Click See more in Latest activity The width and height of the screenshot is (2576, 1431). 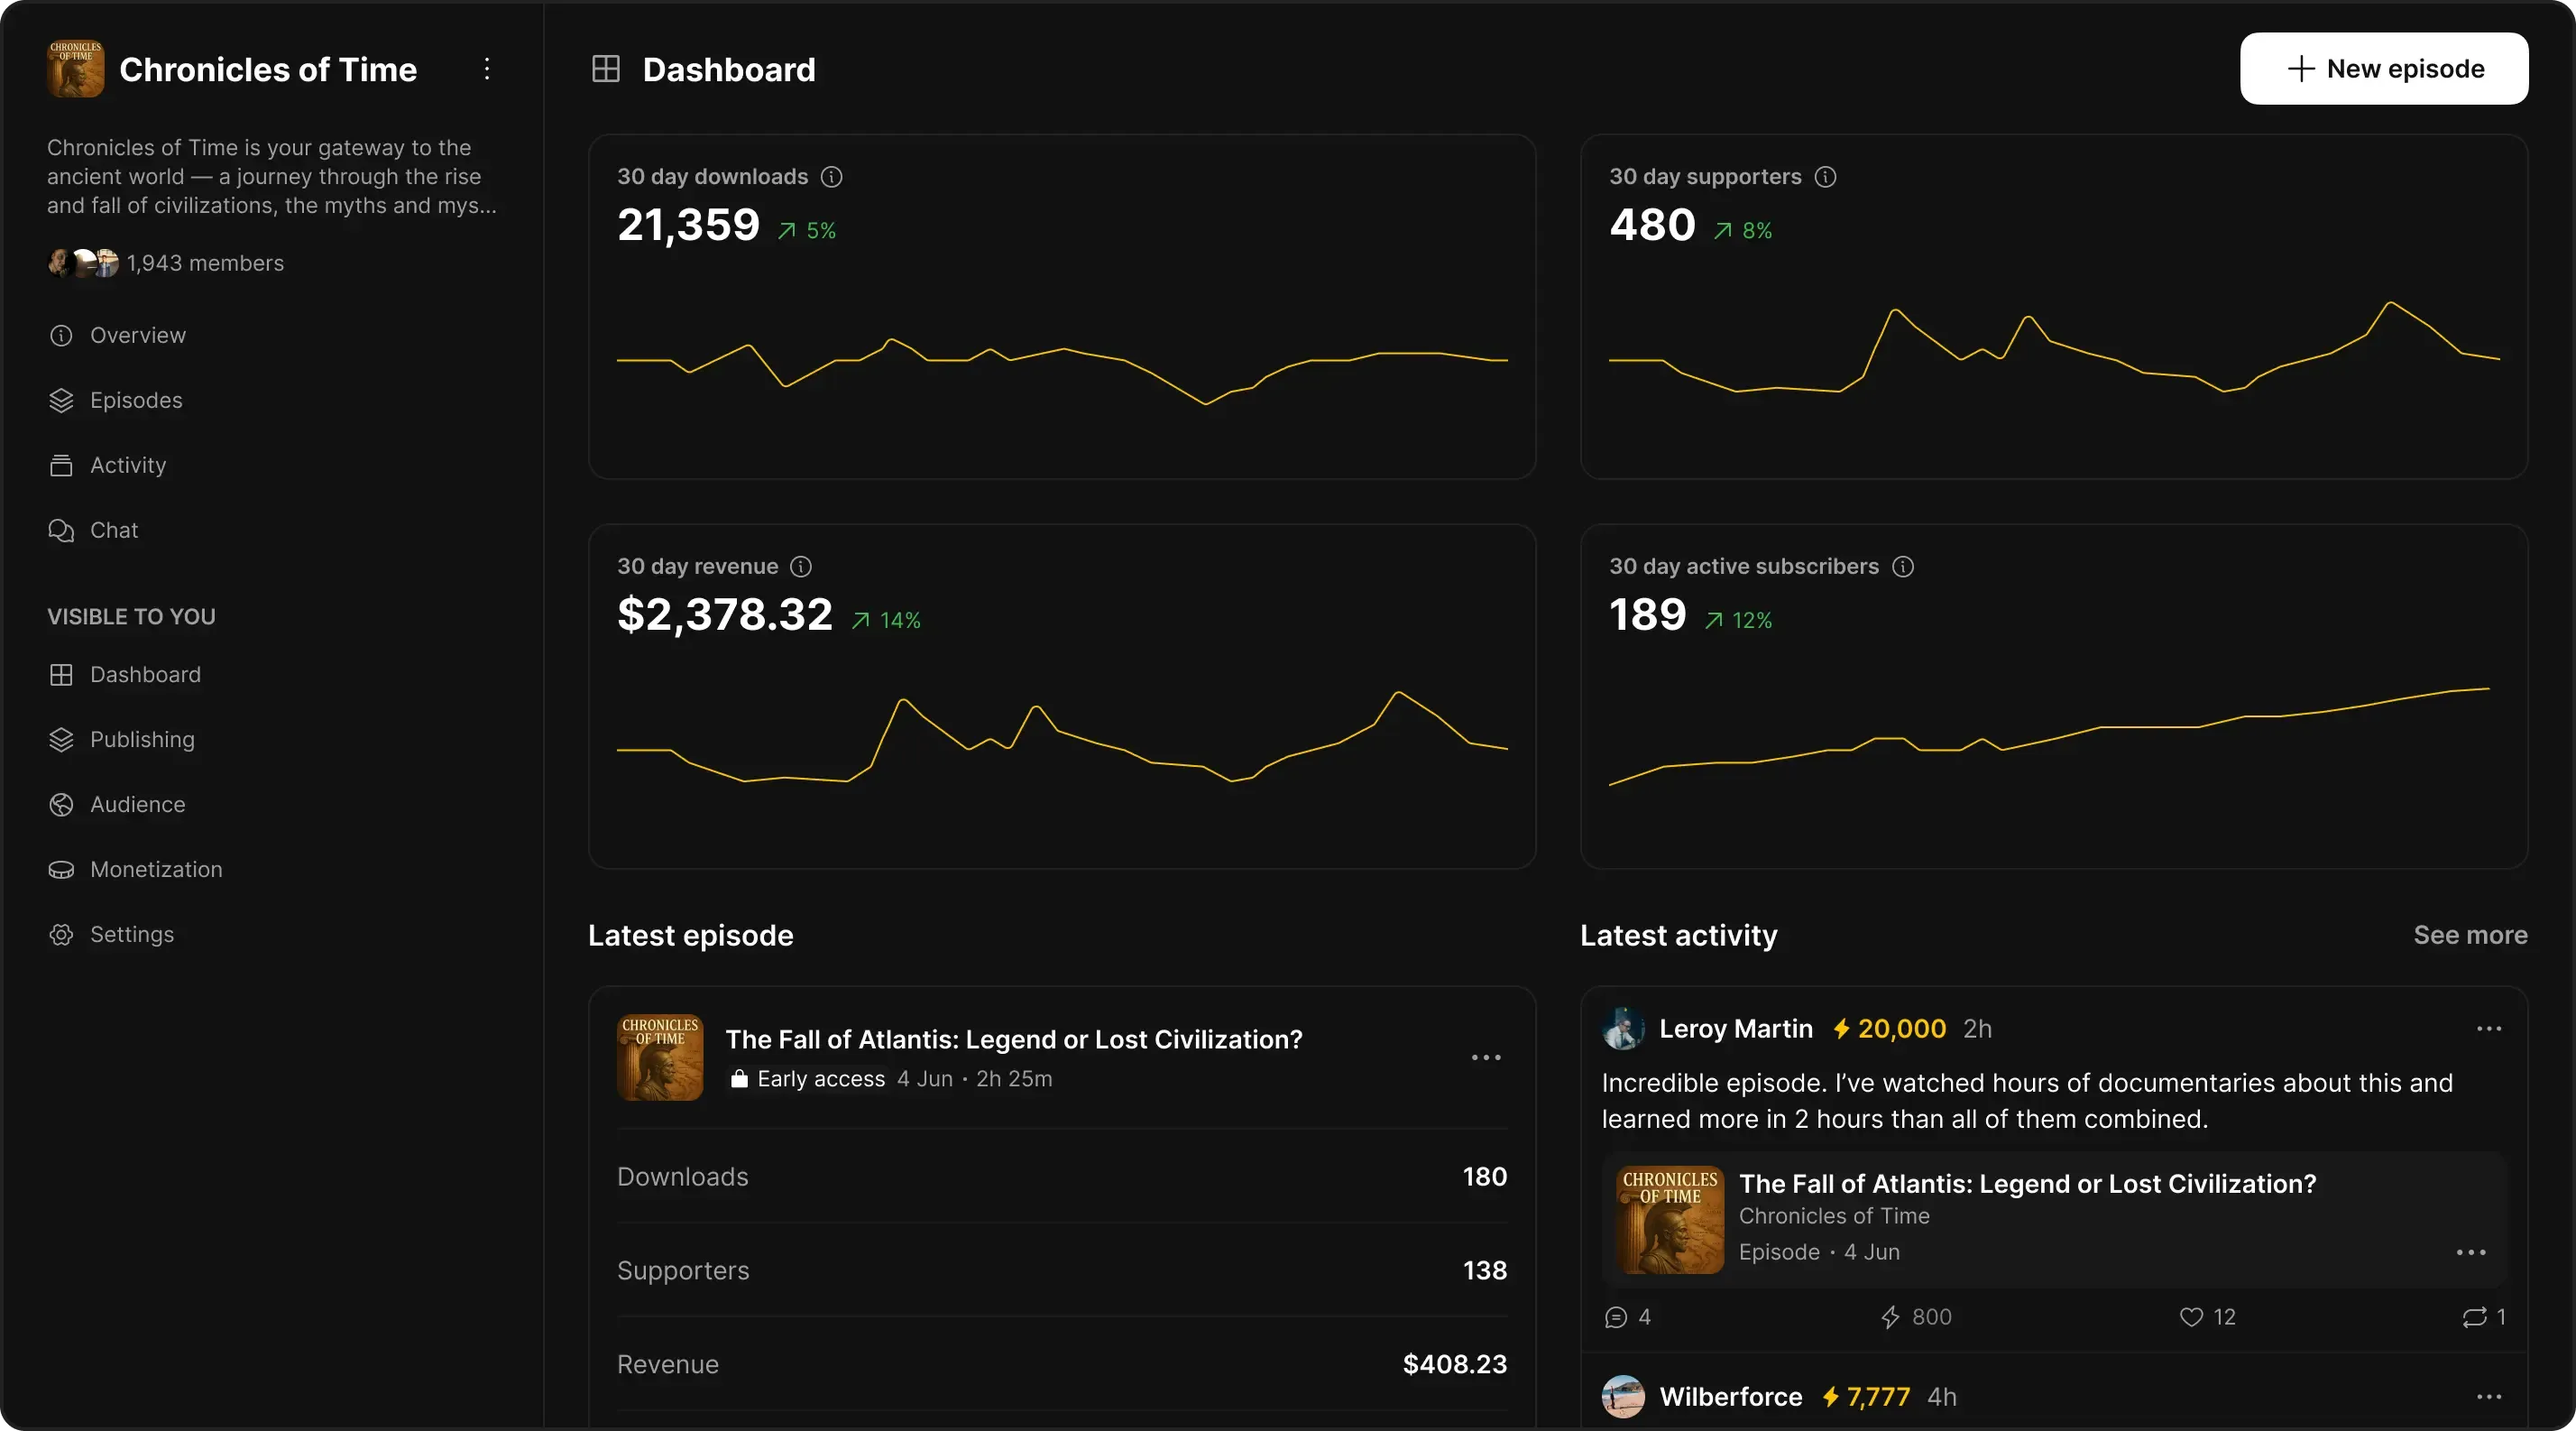(2469, 935)
